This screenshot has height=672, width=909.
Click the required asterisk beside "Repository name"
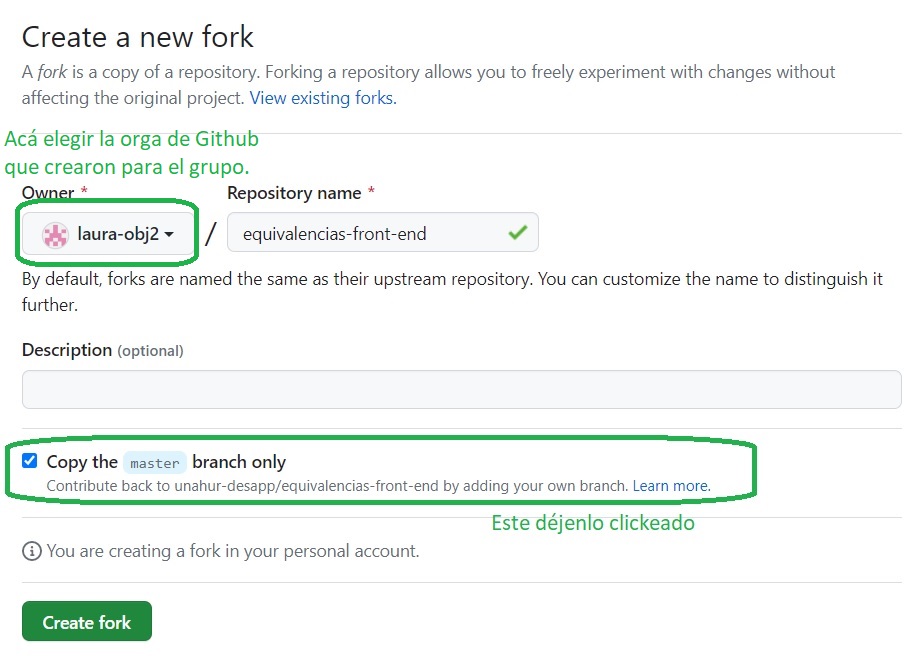click(x=370, y=192)
